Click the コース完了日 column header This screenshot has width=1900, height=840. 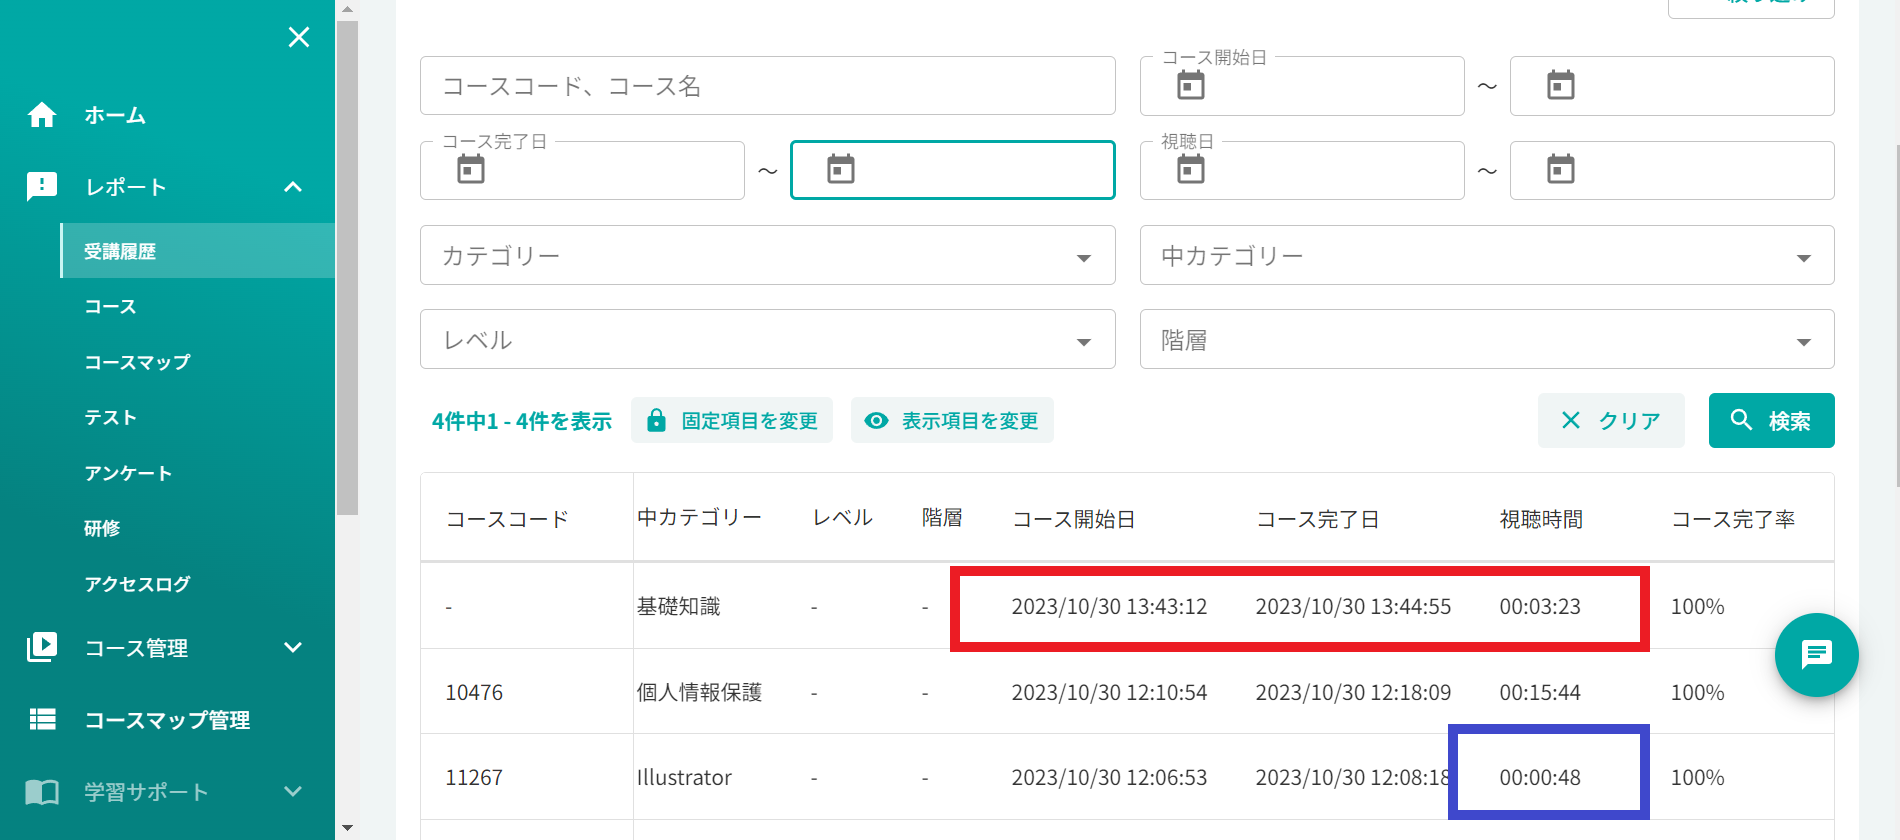1318,519
